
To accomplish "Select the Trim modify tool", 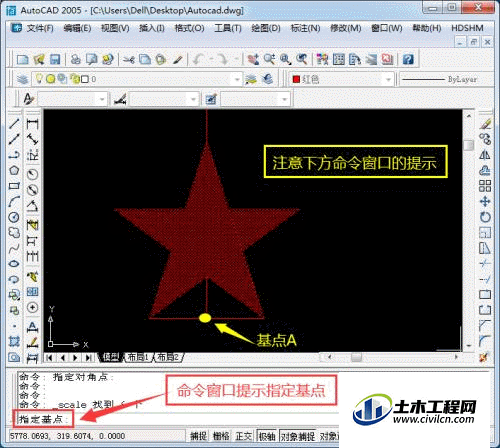I will [x=485, y=264].
